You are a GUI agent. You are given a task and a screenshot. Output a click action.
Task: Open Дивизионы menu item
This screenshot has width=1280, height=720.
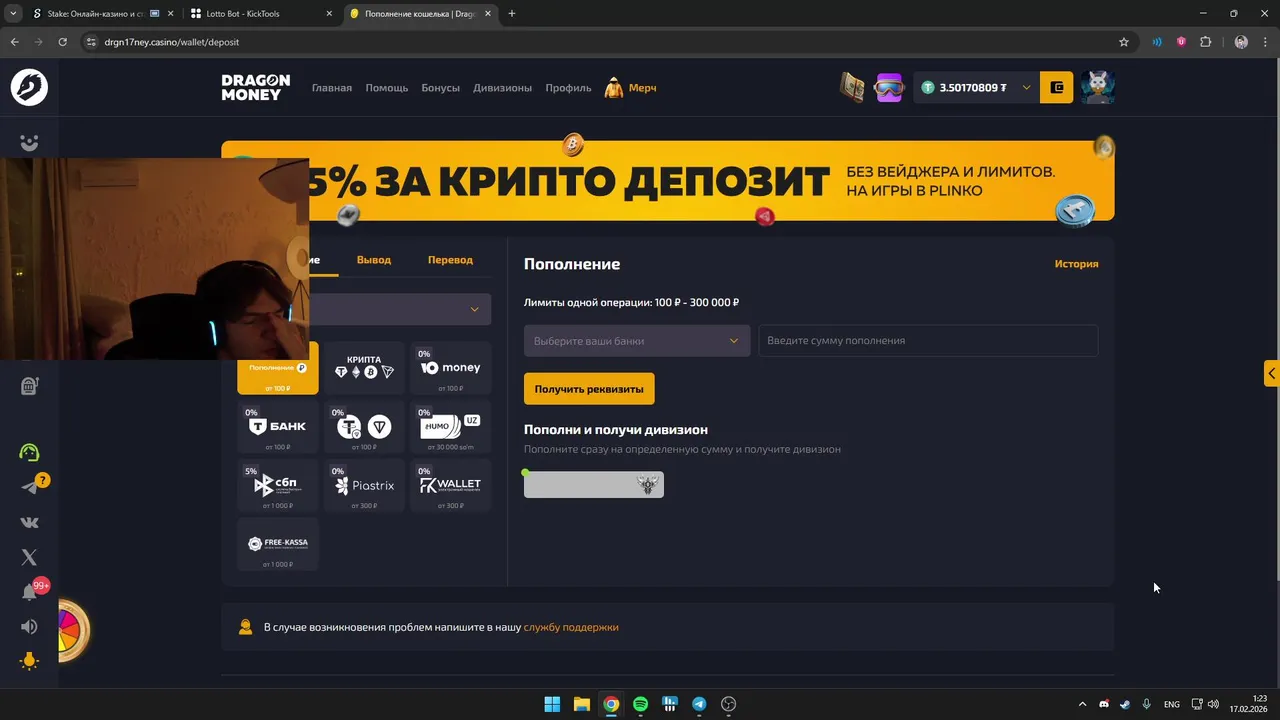pos(503,88)
